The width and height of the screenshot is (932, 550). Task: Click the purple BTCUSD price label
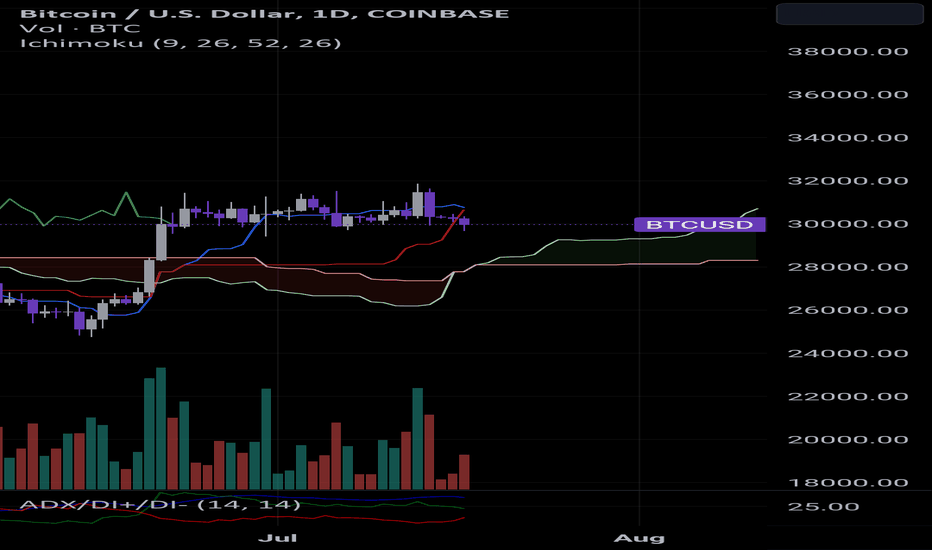(x=700, y=225)
